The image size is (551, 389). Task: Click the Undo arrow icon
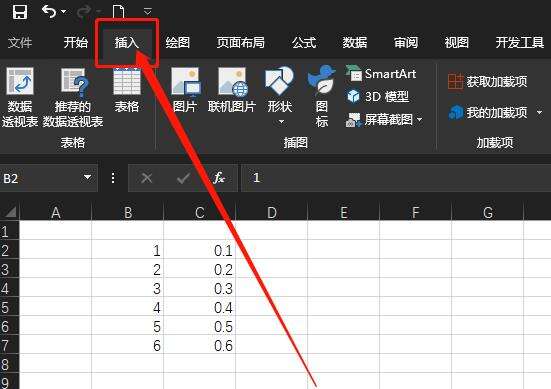point(49,11)
